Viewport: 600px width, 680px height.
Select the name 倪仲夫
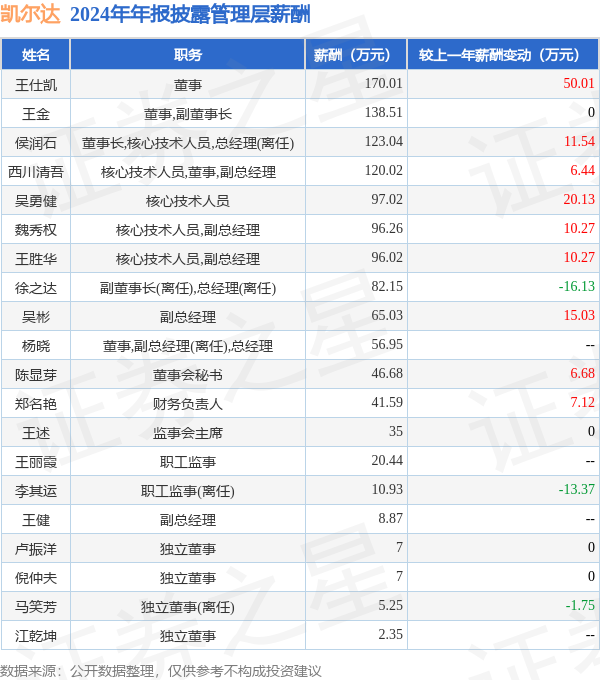[x=36, y=578]
